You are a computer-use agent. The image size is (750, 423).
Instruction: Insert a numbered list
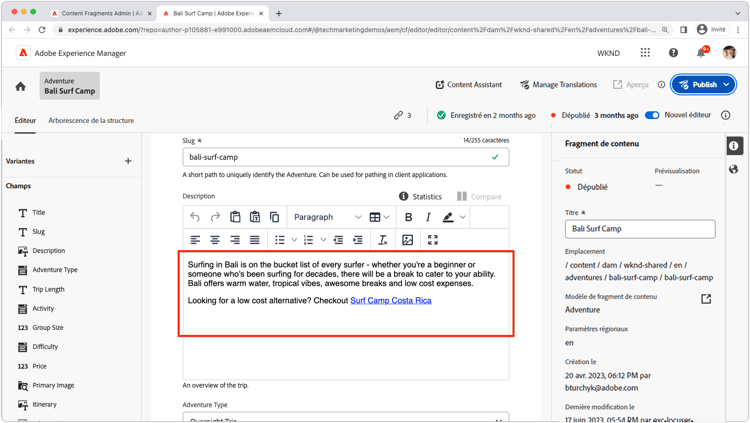pyautogui.click(x=309, y=240)
